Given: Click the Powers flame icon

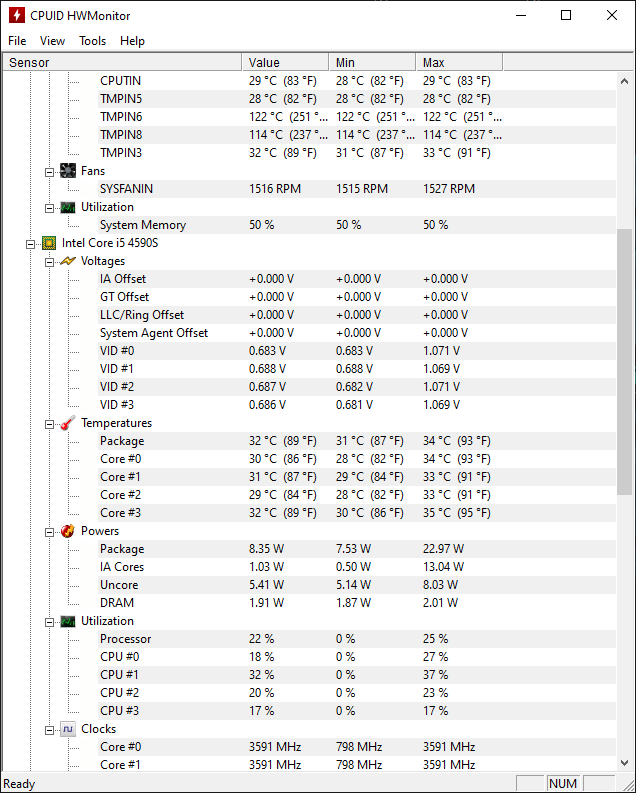Looking at the screenshot, I should click(x=68, y=531).
